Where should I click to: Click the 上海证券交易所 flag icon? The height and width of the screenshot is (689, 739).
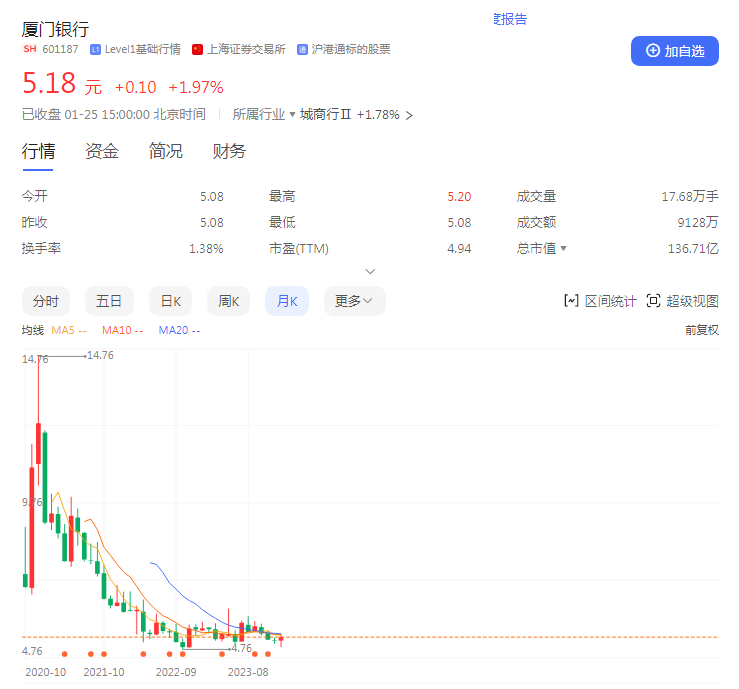coord(197,49)
